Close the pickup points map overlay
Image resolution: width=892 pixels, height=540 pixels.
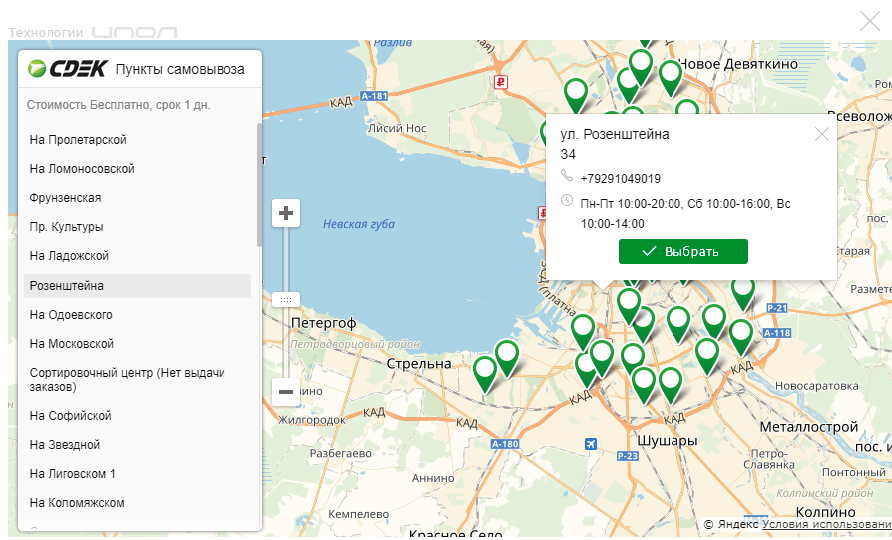coord(869,21)
